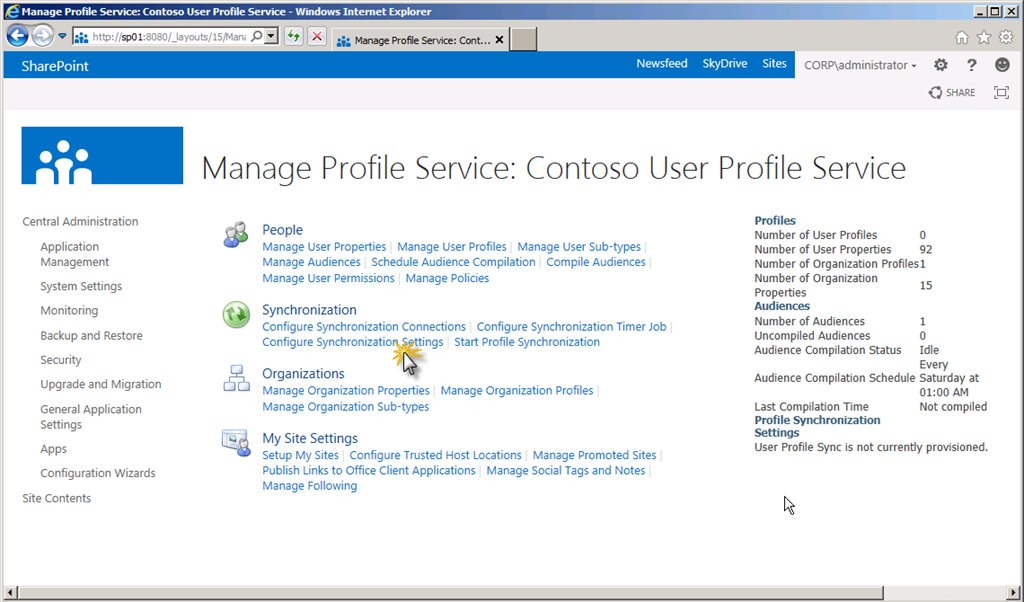This screenshot has width=1024, height=602.
Task: Click the smiley feedback icon
Action: [1002, 65]
